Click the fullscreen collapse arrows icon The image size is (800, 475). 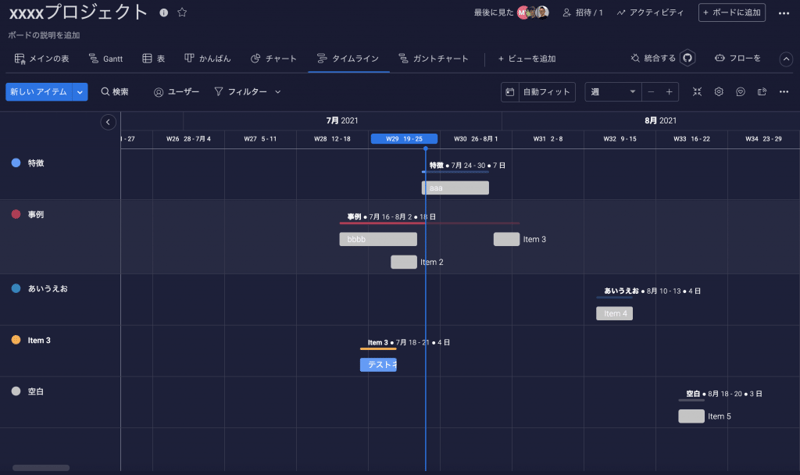coord(697,92)
